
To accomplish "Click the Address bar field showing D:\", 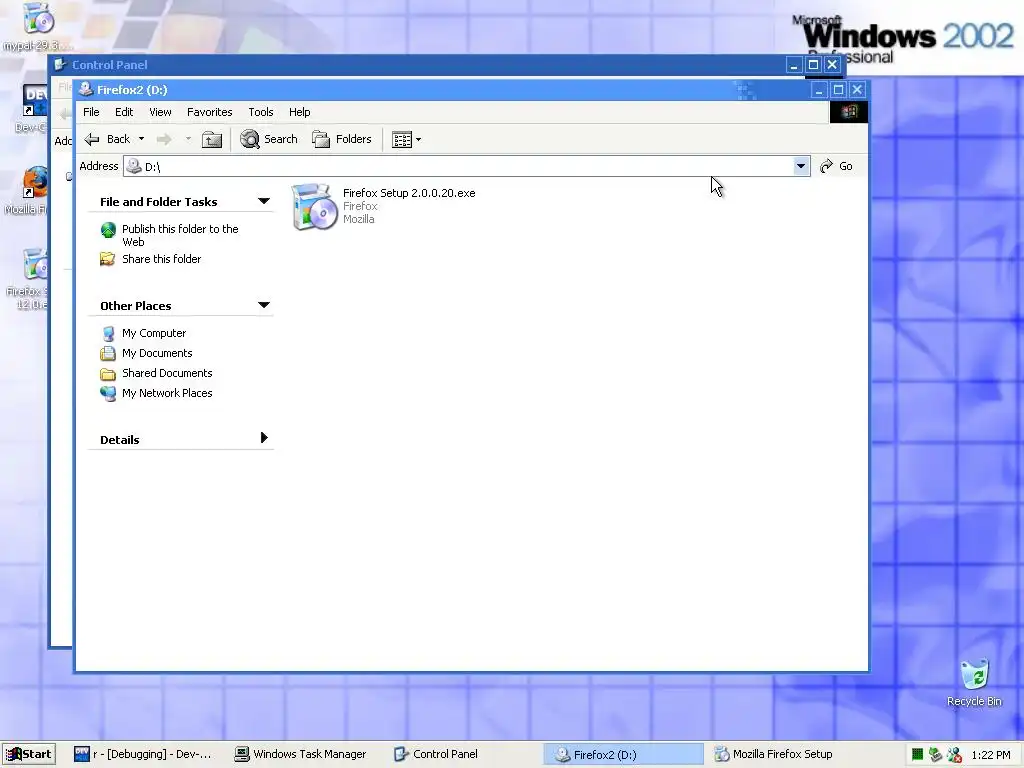I will tap(466, 167).
